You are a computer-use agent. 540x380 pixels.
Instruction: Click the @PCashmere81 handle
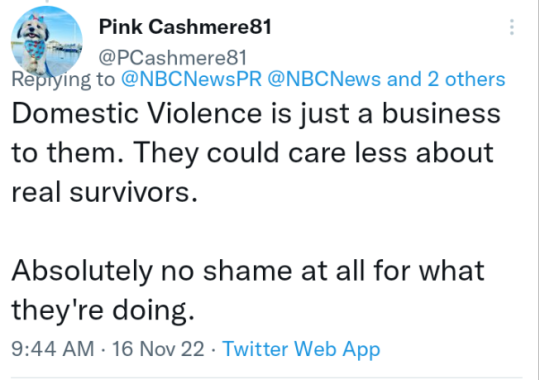pos(173,58)
